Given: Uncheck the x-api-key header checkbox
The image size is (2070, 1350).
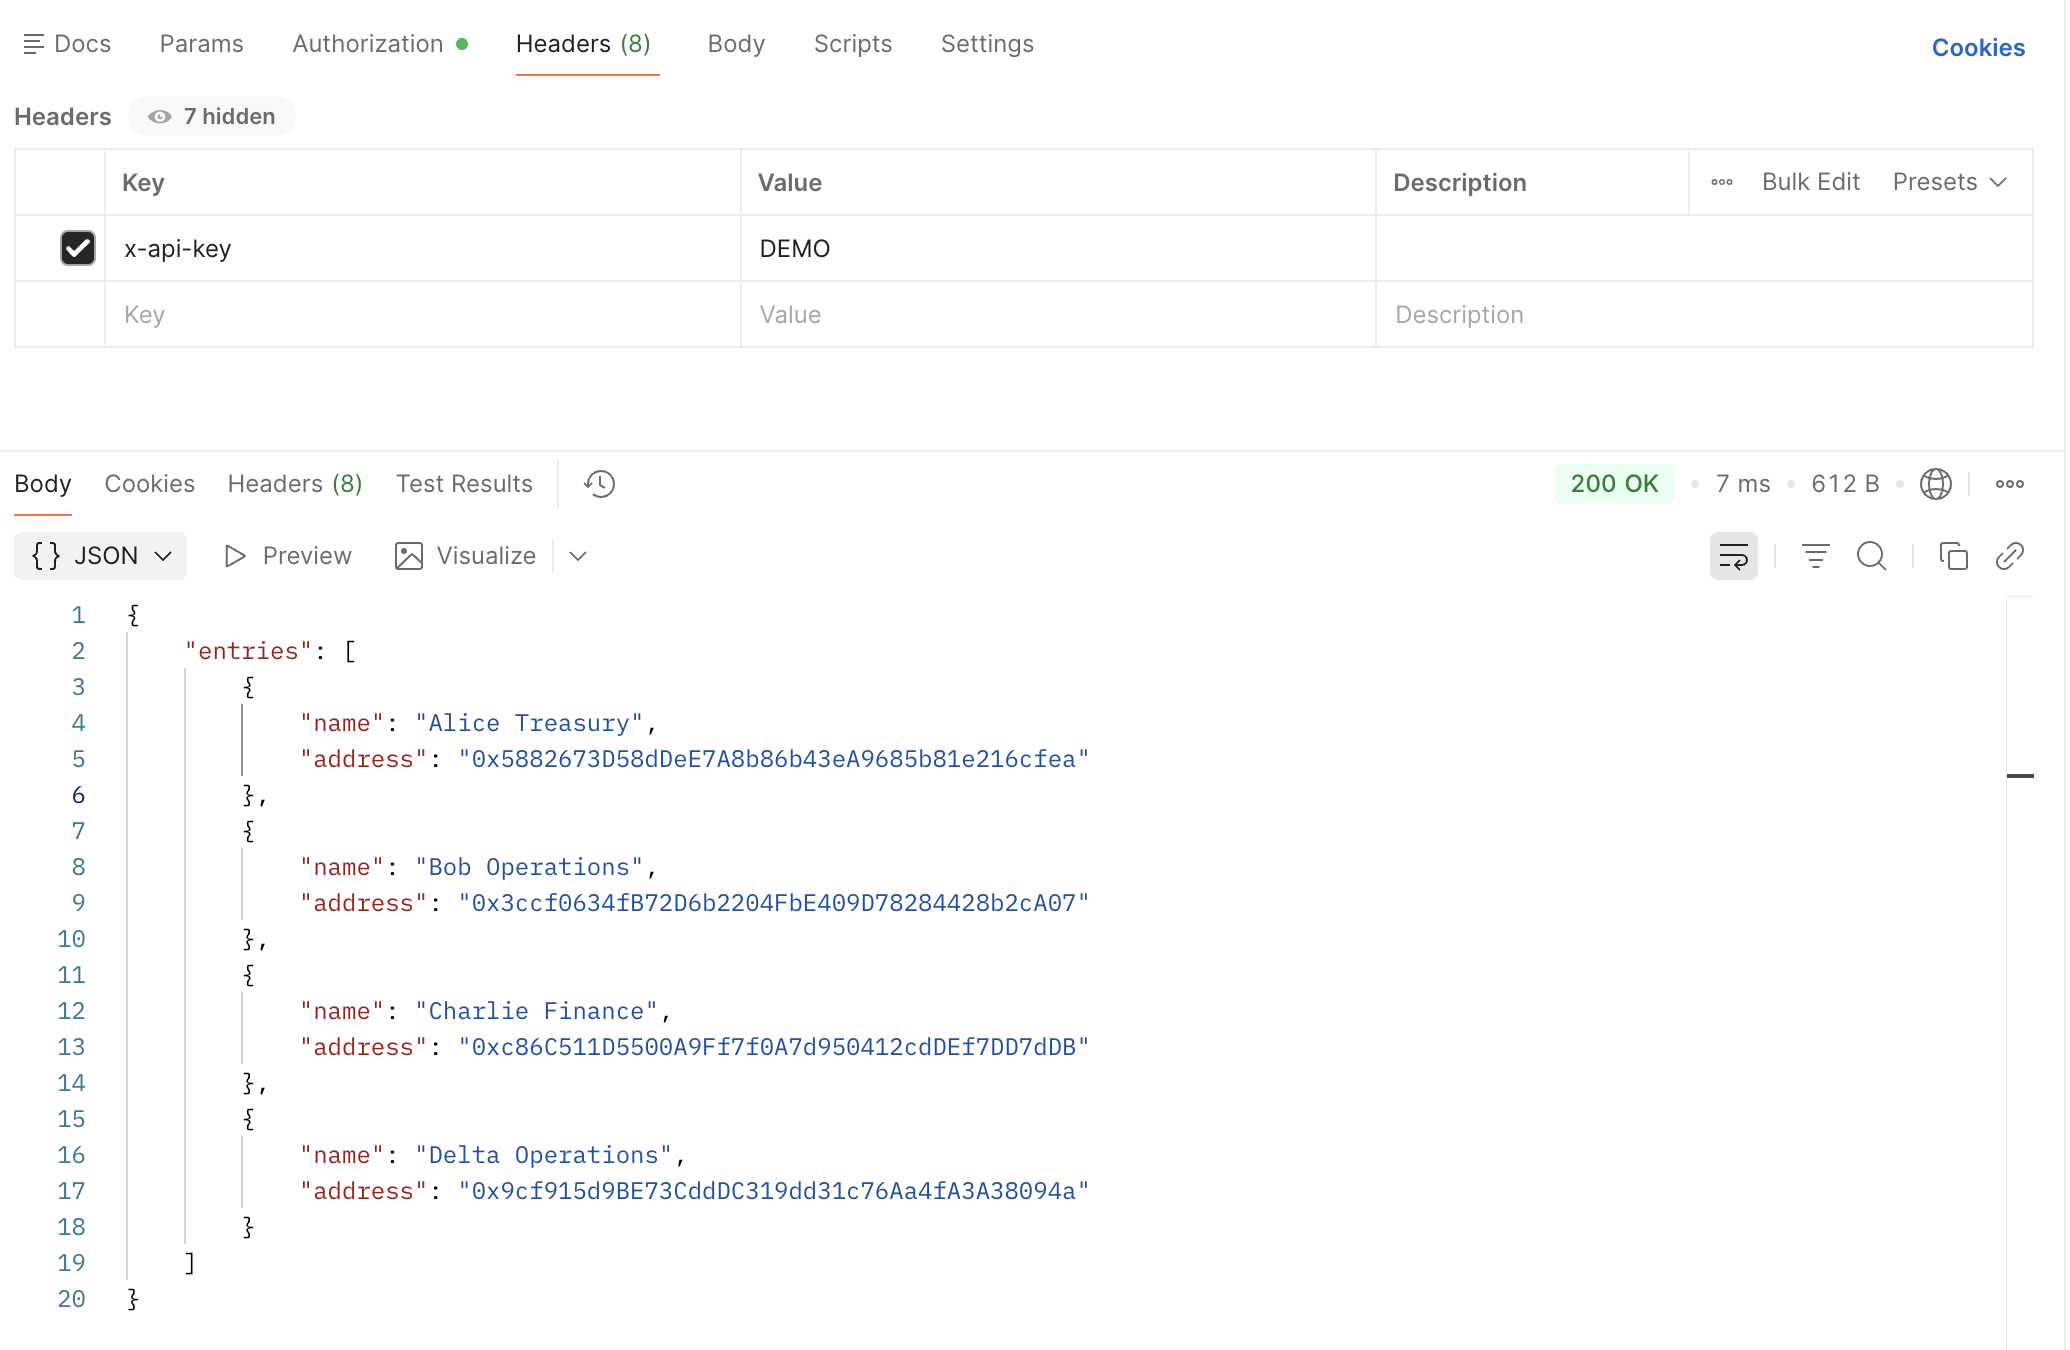Looking at the screenshot, I should [x=78, y=248].
